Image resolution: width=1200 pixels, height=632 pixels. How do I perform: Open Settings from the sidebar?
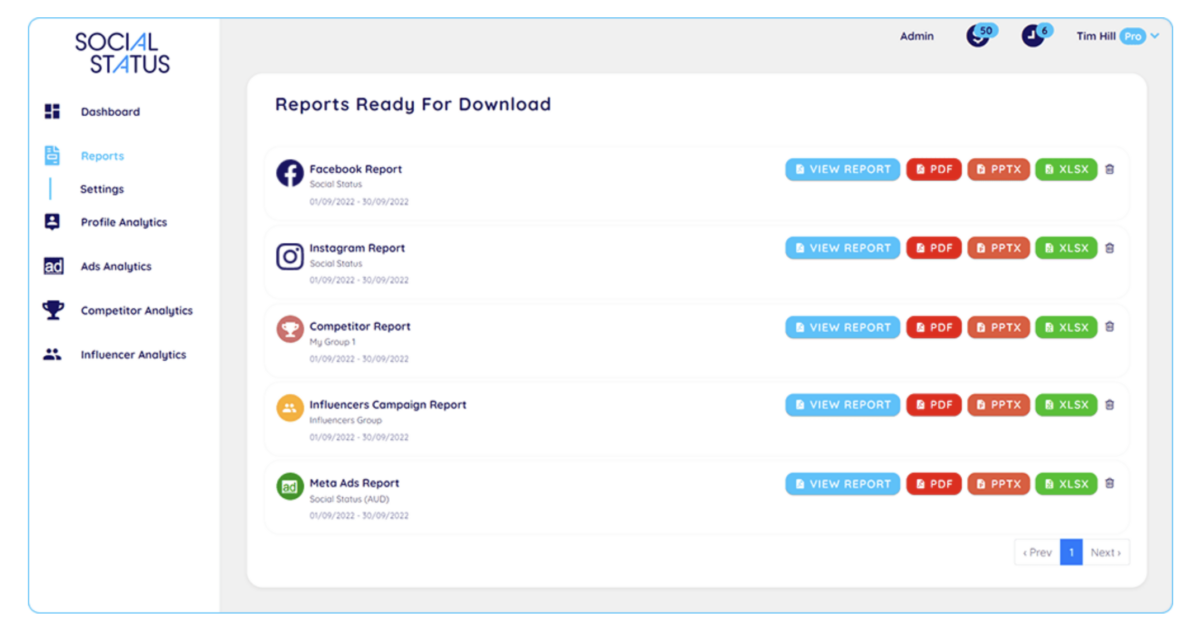coord(102,189)
